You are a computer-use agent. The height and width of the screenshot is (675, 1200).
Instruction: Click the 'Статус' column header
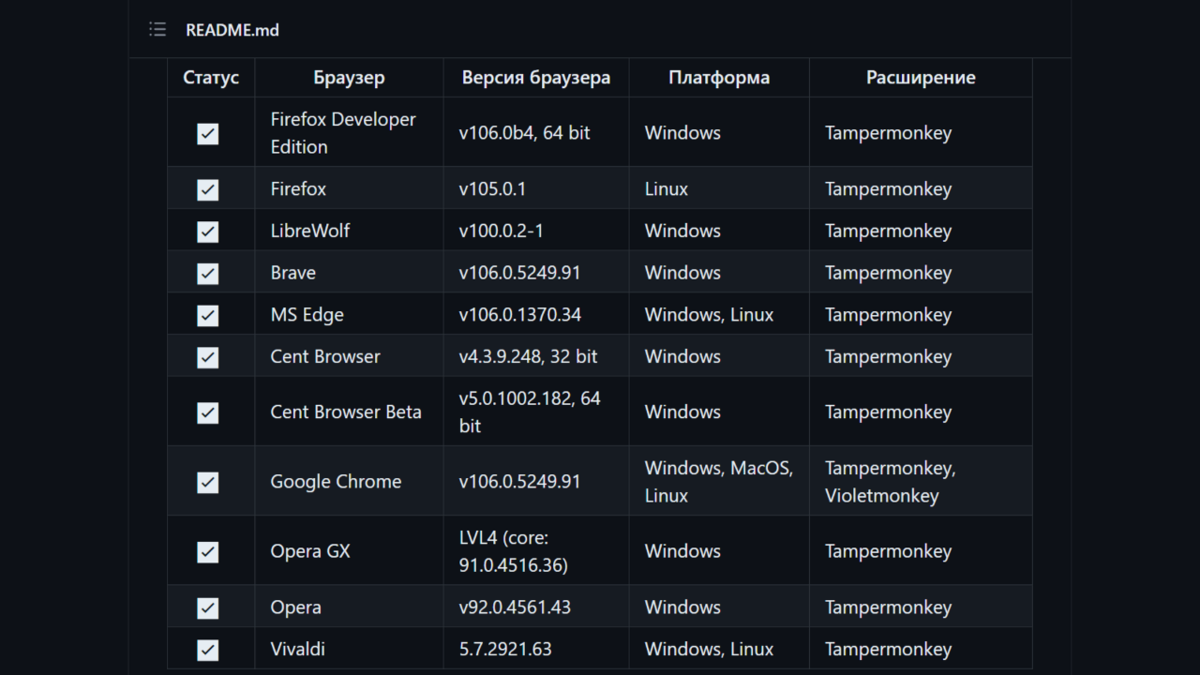[211, 77]
